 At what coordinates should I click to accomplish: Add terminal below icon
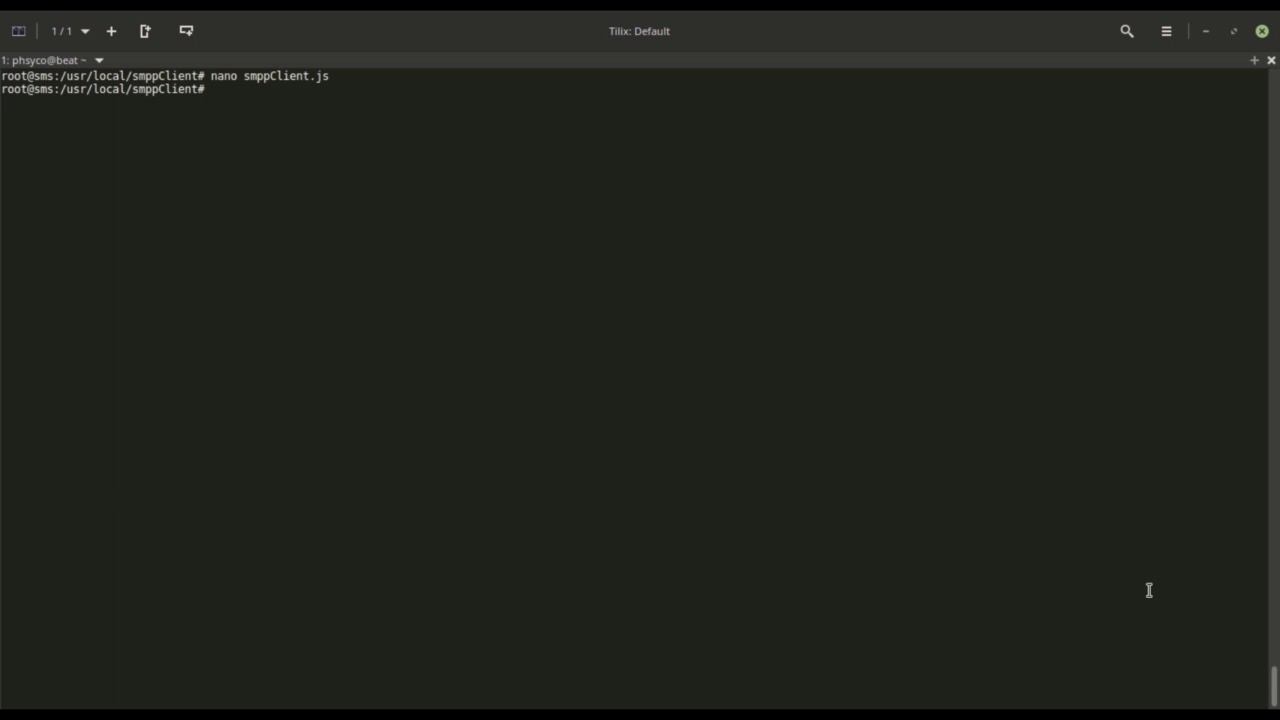pyautogui.click(x=186, y=31)
